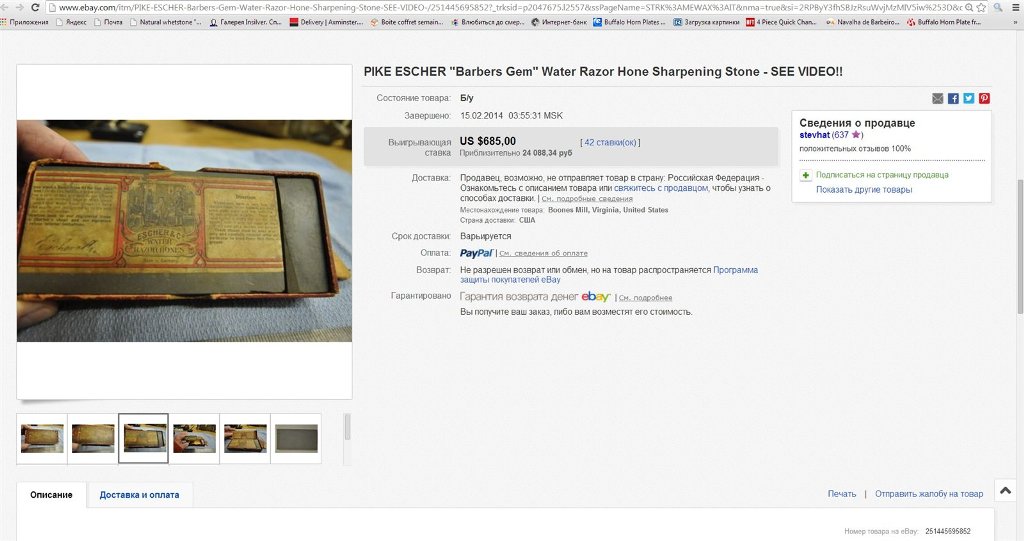Share listing on Pinterest icon
This screenshot has width=1024, height=541.
tap(984, 99)
